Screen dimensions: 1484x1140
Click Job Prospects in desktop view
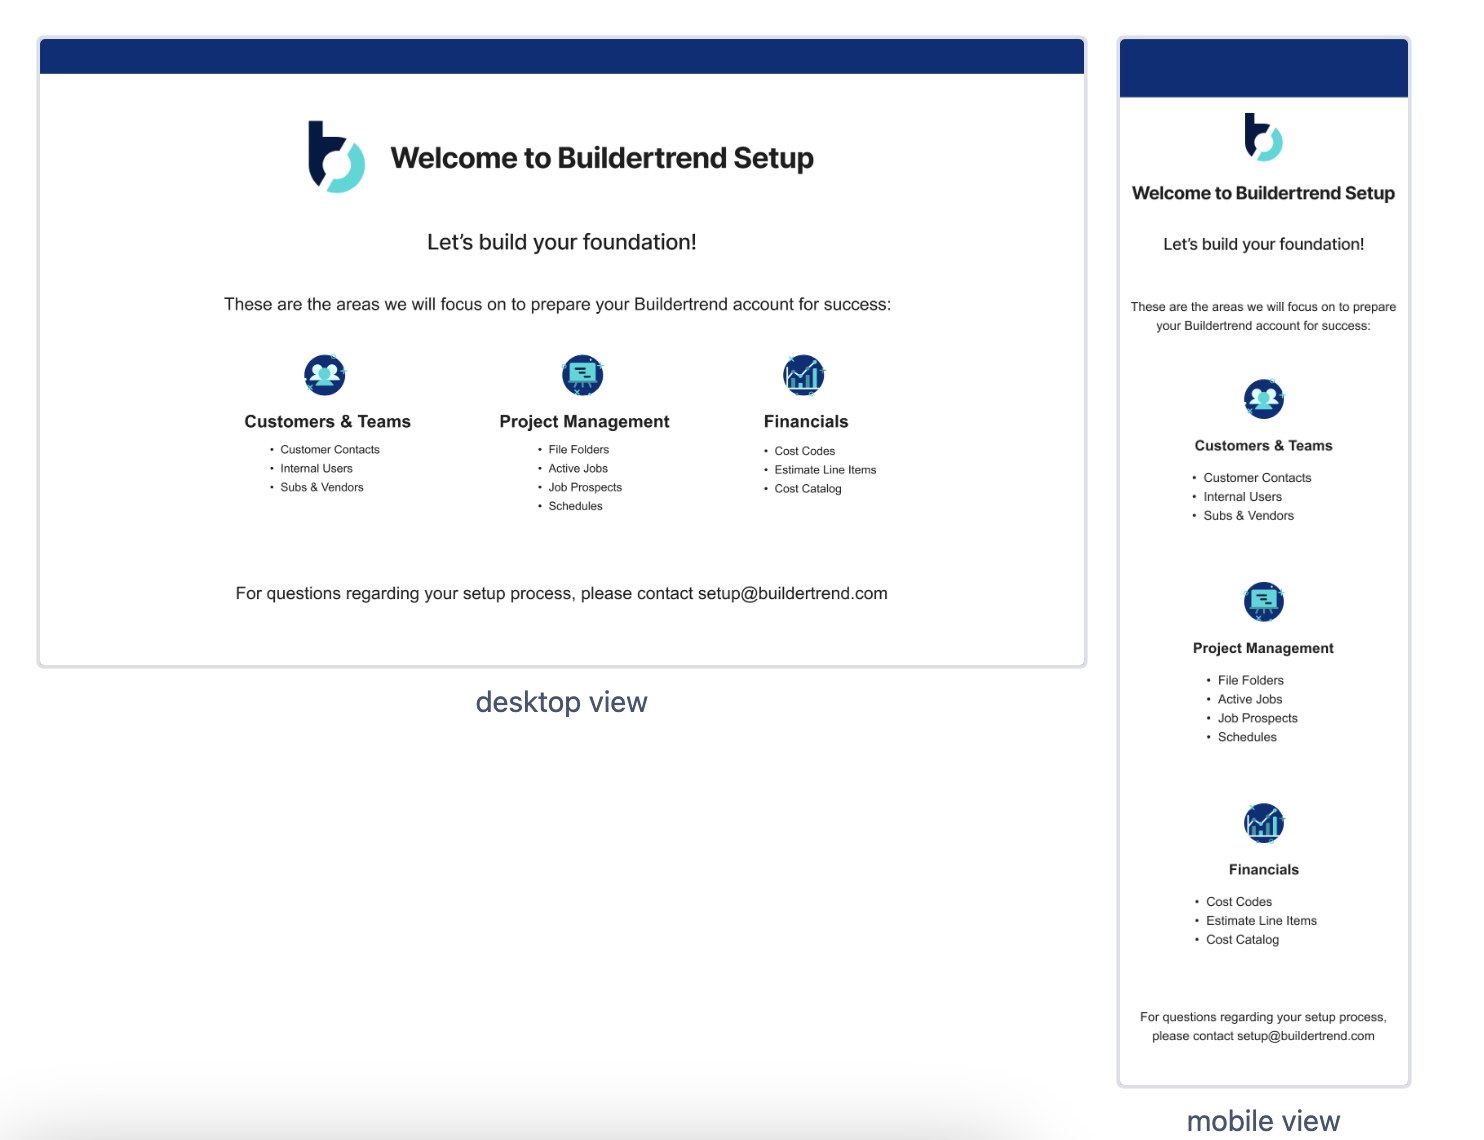point(585,488)
